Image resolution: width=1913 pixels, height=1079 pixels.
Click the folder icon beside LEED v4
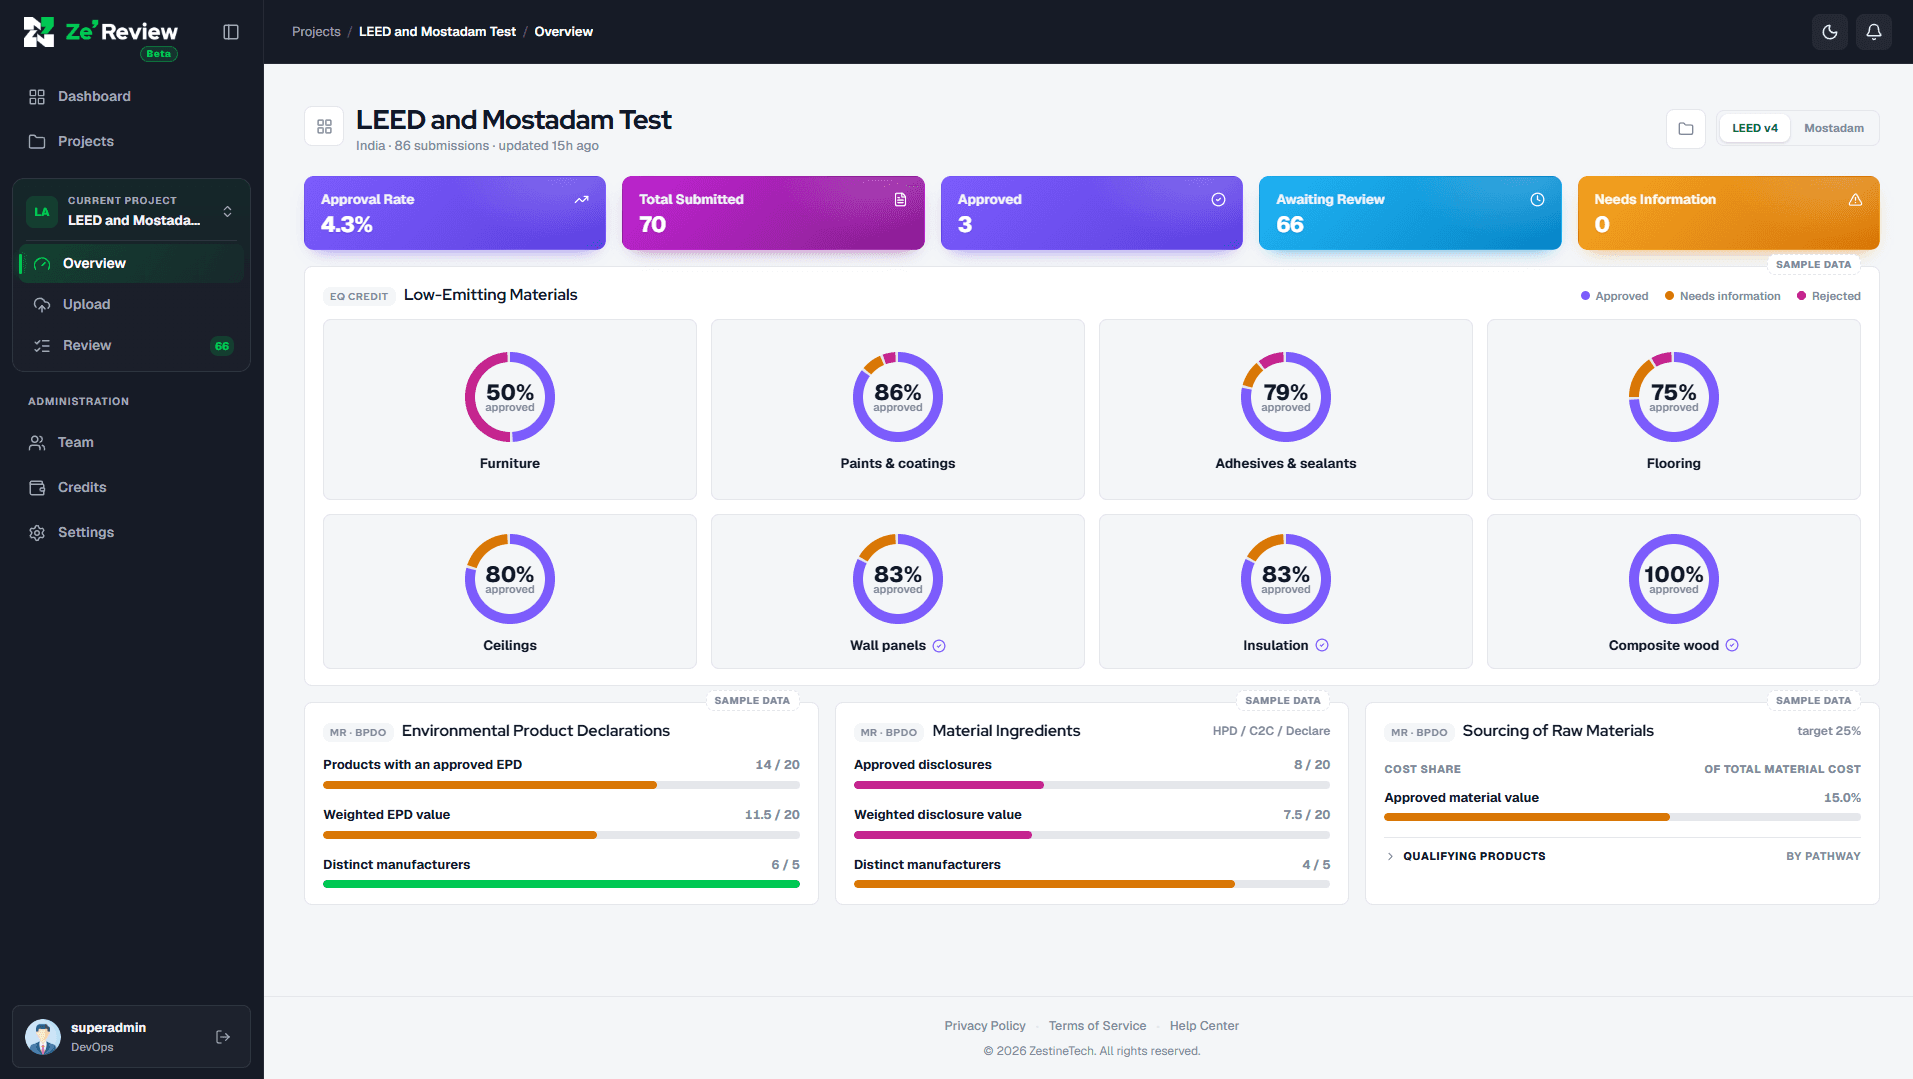pyautogui.click(x=1686, y=128)
